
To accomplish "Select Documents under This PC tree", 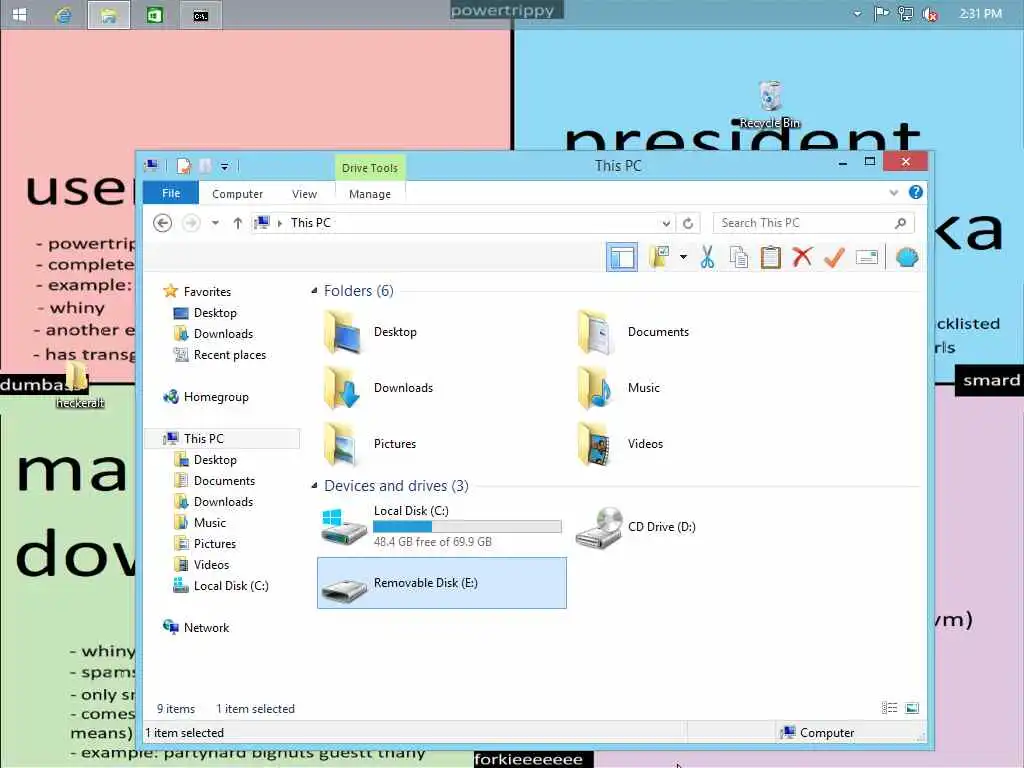I will pos(215,481).
